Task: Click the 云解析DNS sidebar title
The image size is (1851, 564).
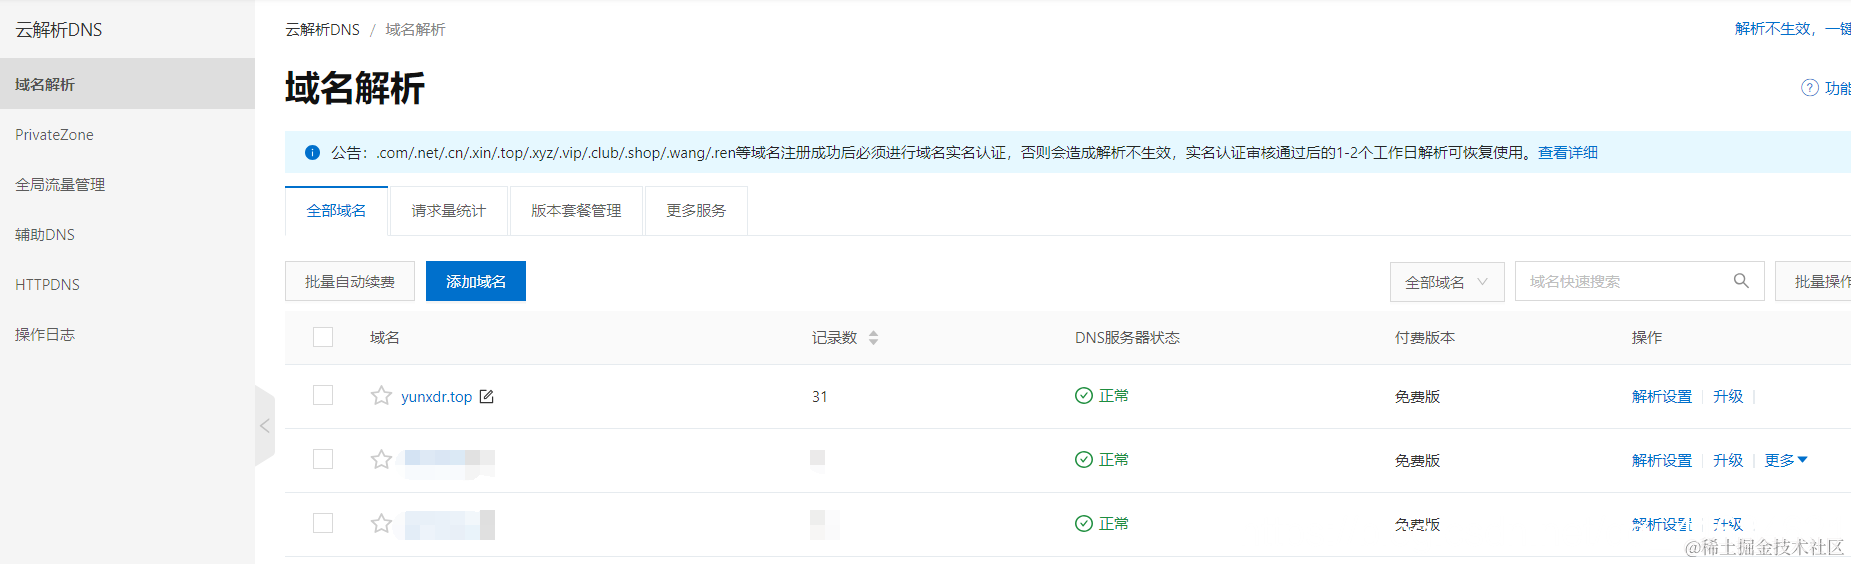Action: pyautogui.click(x=59, y=30)
